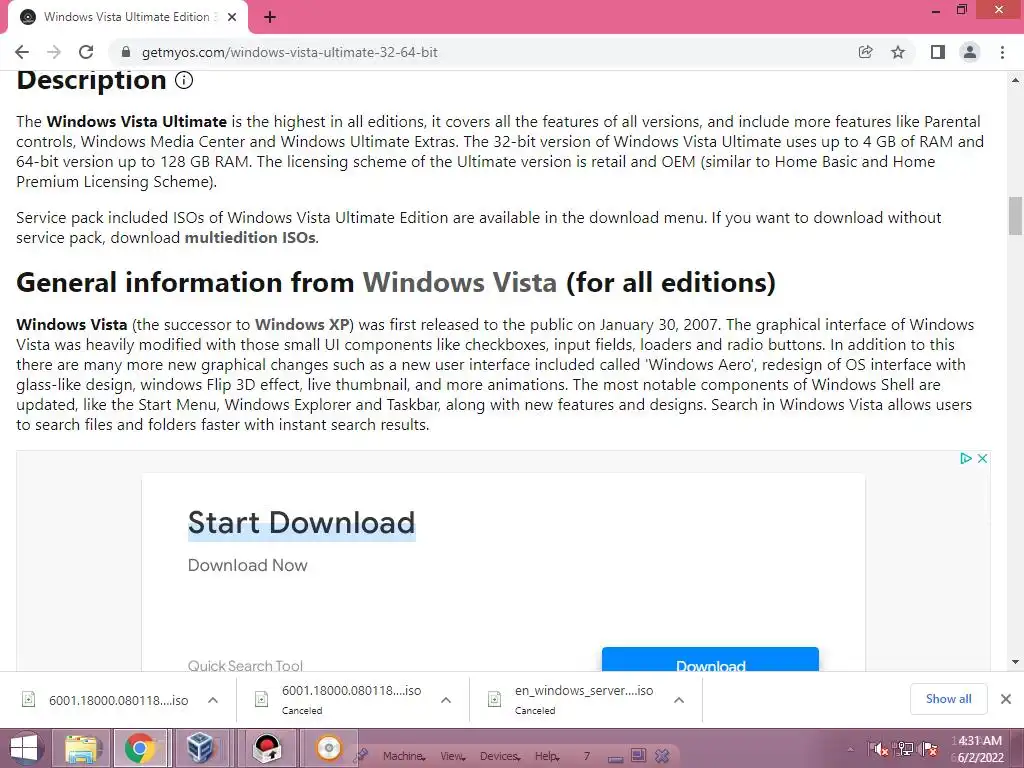Image resolution: width=1024 pixels, height=768 pixels.
Task: Open the Action Center flag icon
Action: [929, 749]
